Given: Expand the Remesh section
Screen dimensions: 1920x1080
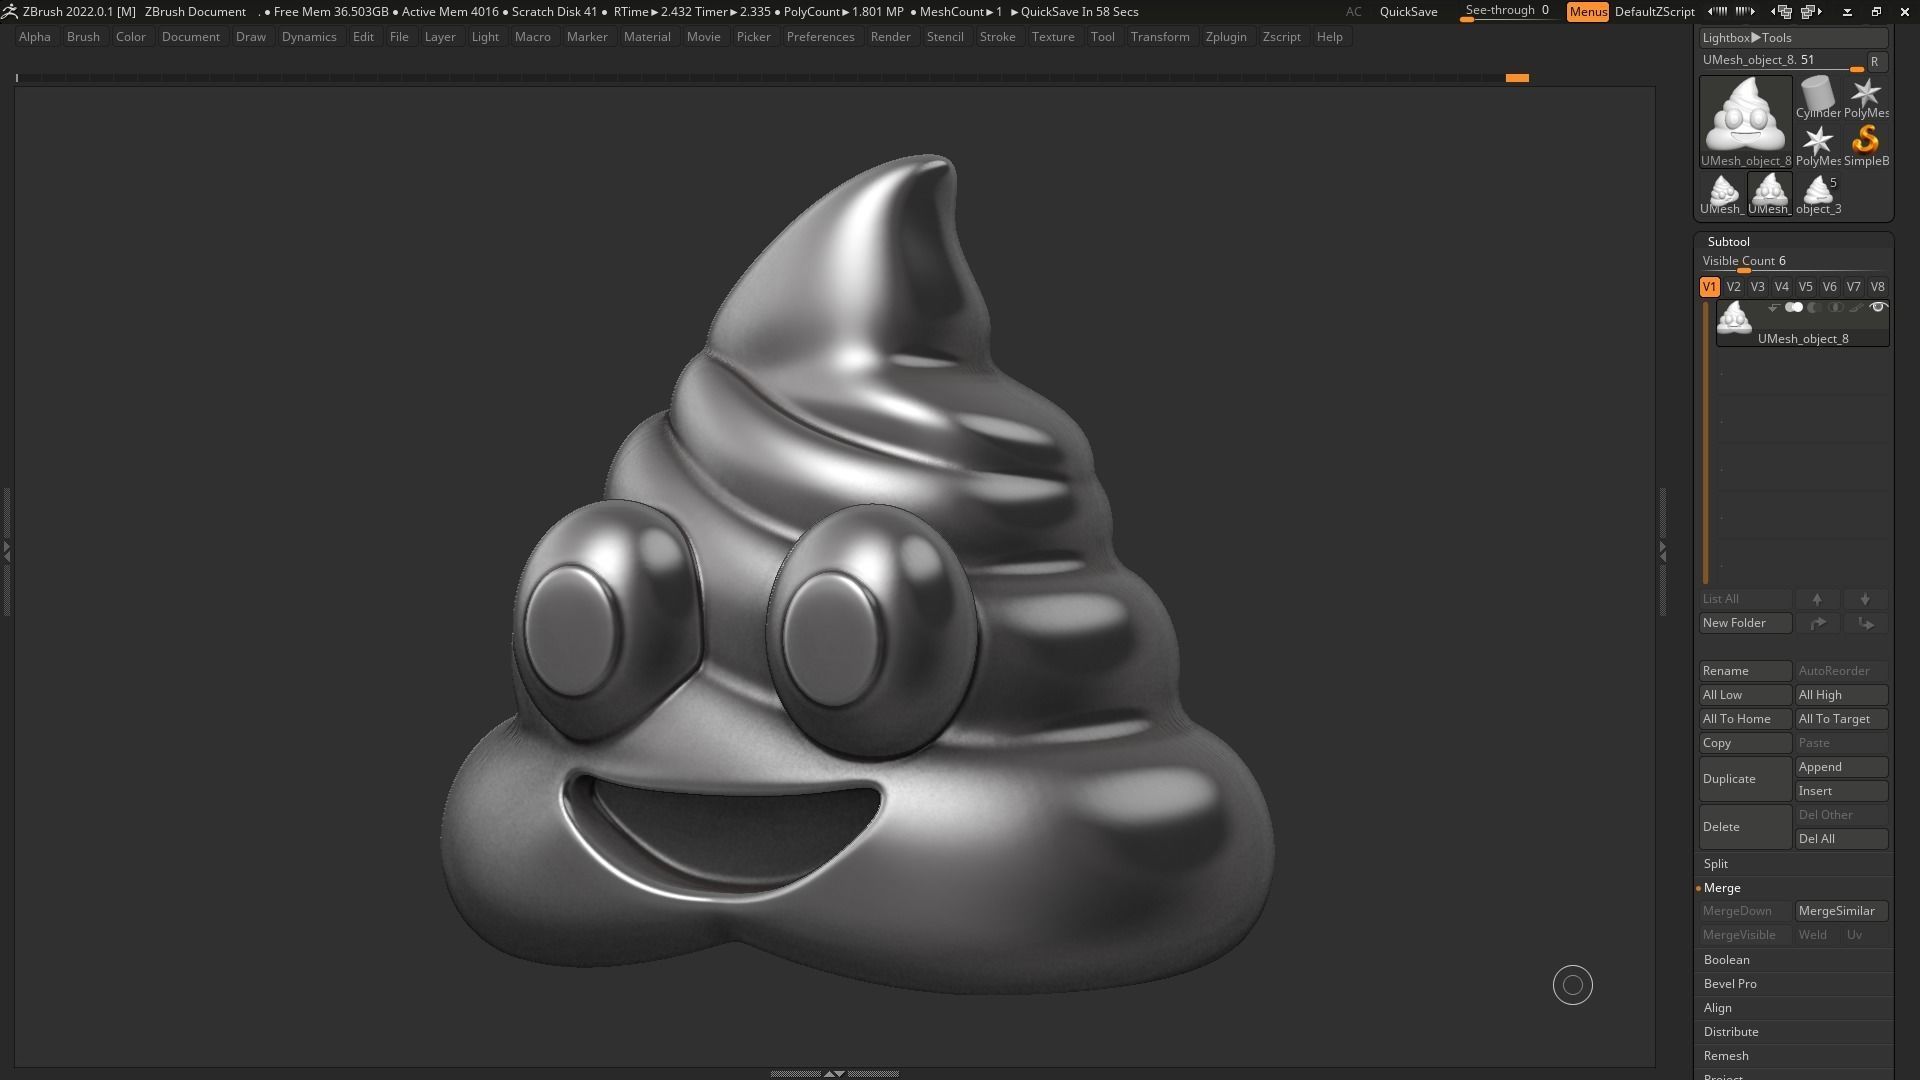Looking at the screenshot, I should (x=1726, y=1056).
